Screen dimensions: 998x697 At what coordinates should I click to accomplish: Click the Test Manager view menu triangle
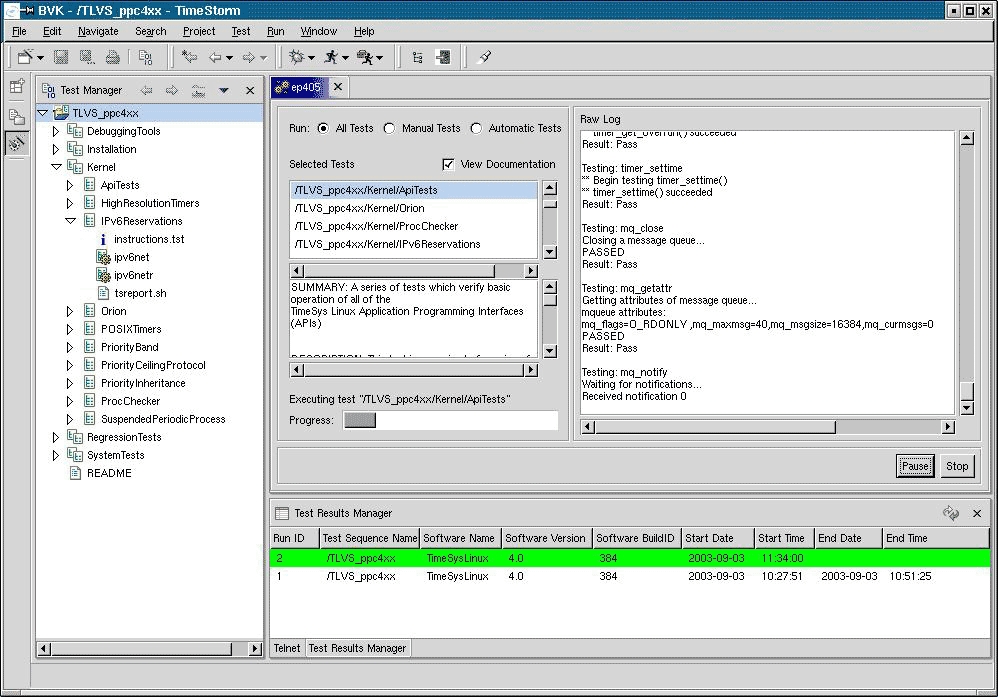point(224,90)
